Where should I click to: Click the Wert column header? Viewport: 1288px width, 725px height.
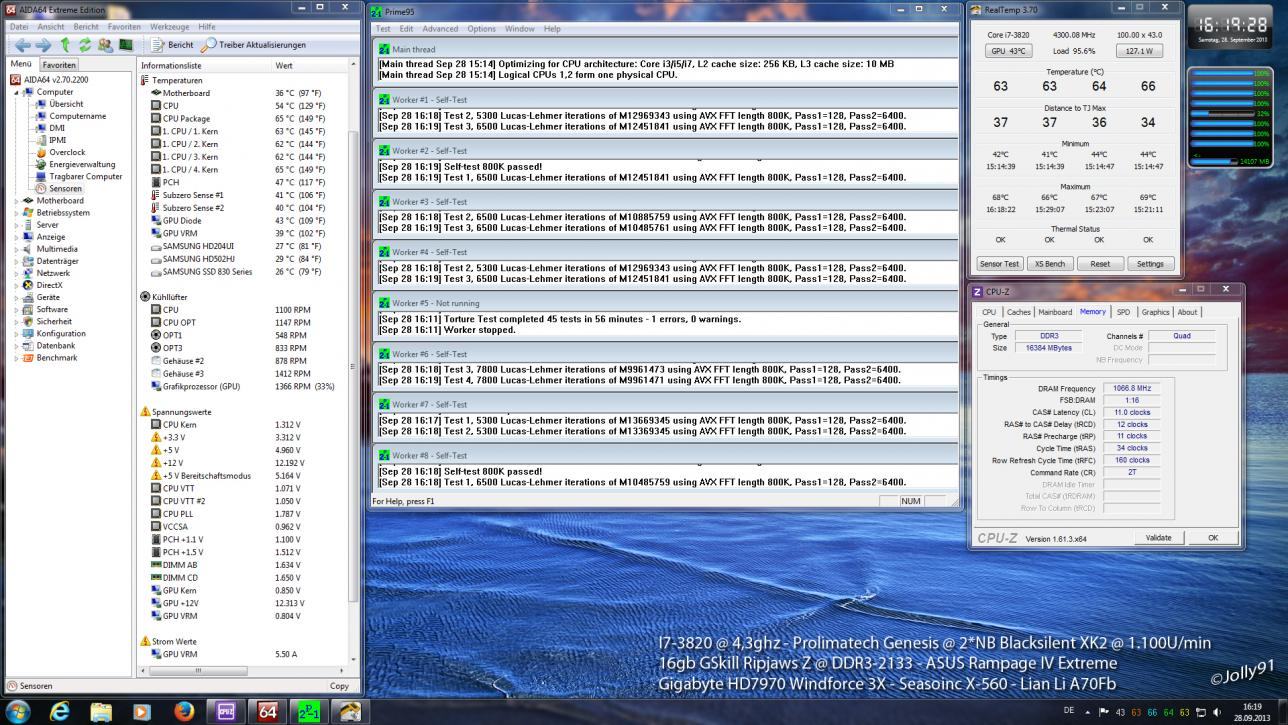[x=310, y=65]
